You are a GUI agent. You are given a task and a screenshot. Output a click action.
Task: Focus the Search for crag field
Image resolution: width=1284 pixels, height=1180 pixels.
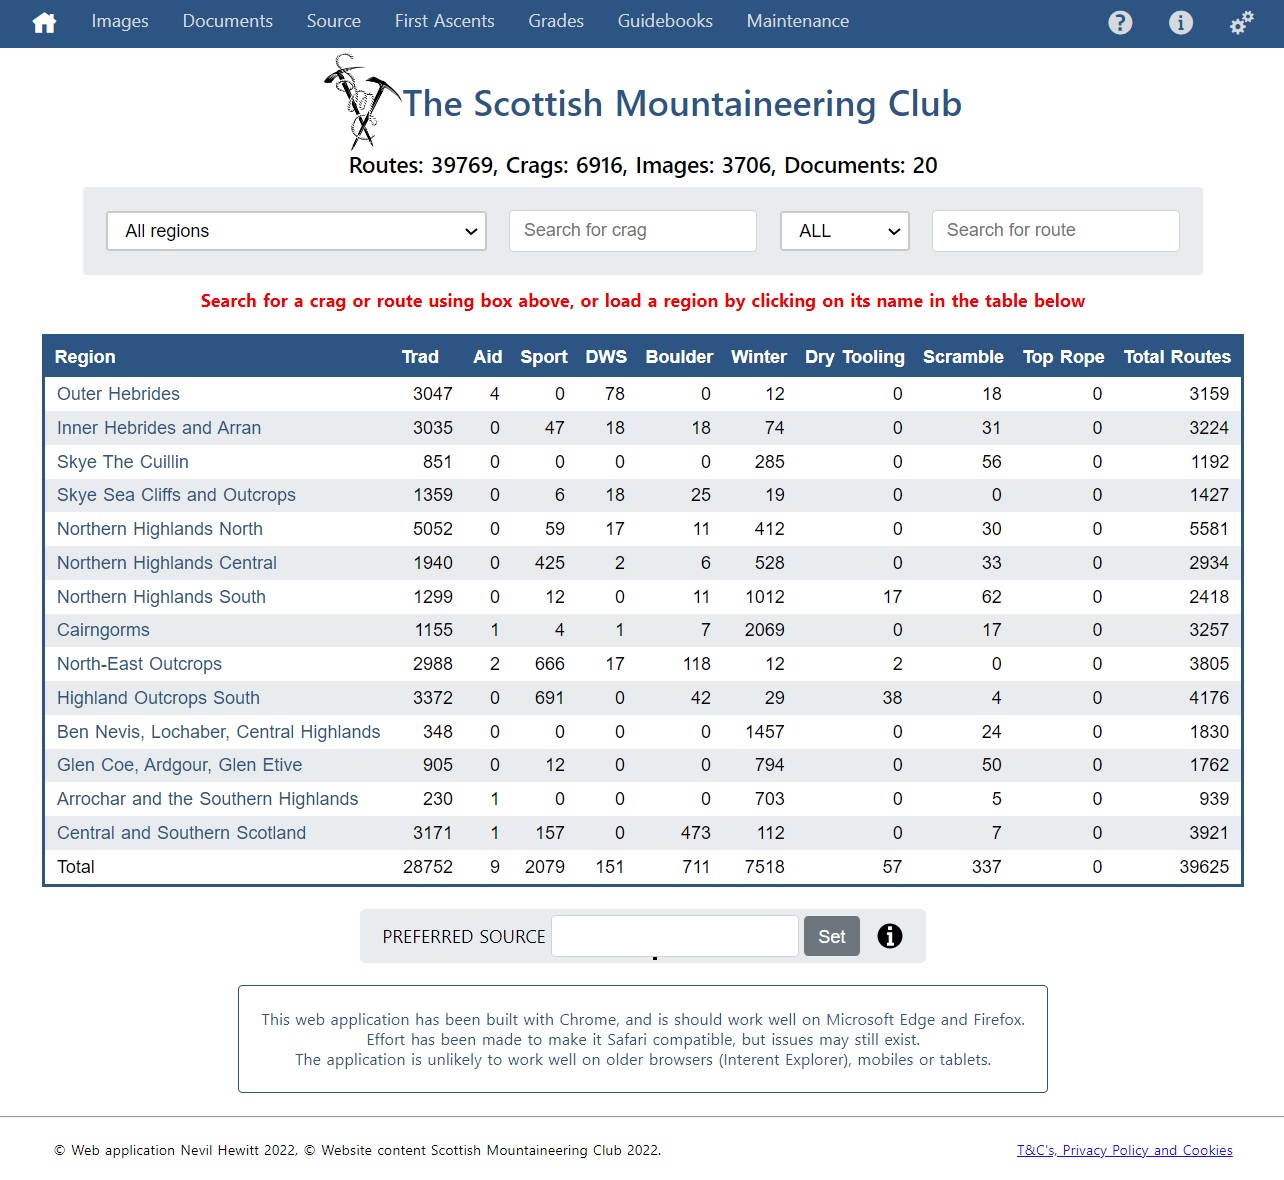633,231
